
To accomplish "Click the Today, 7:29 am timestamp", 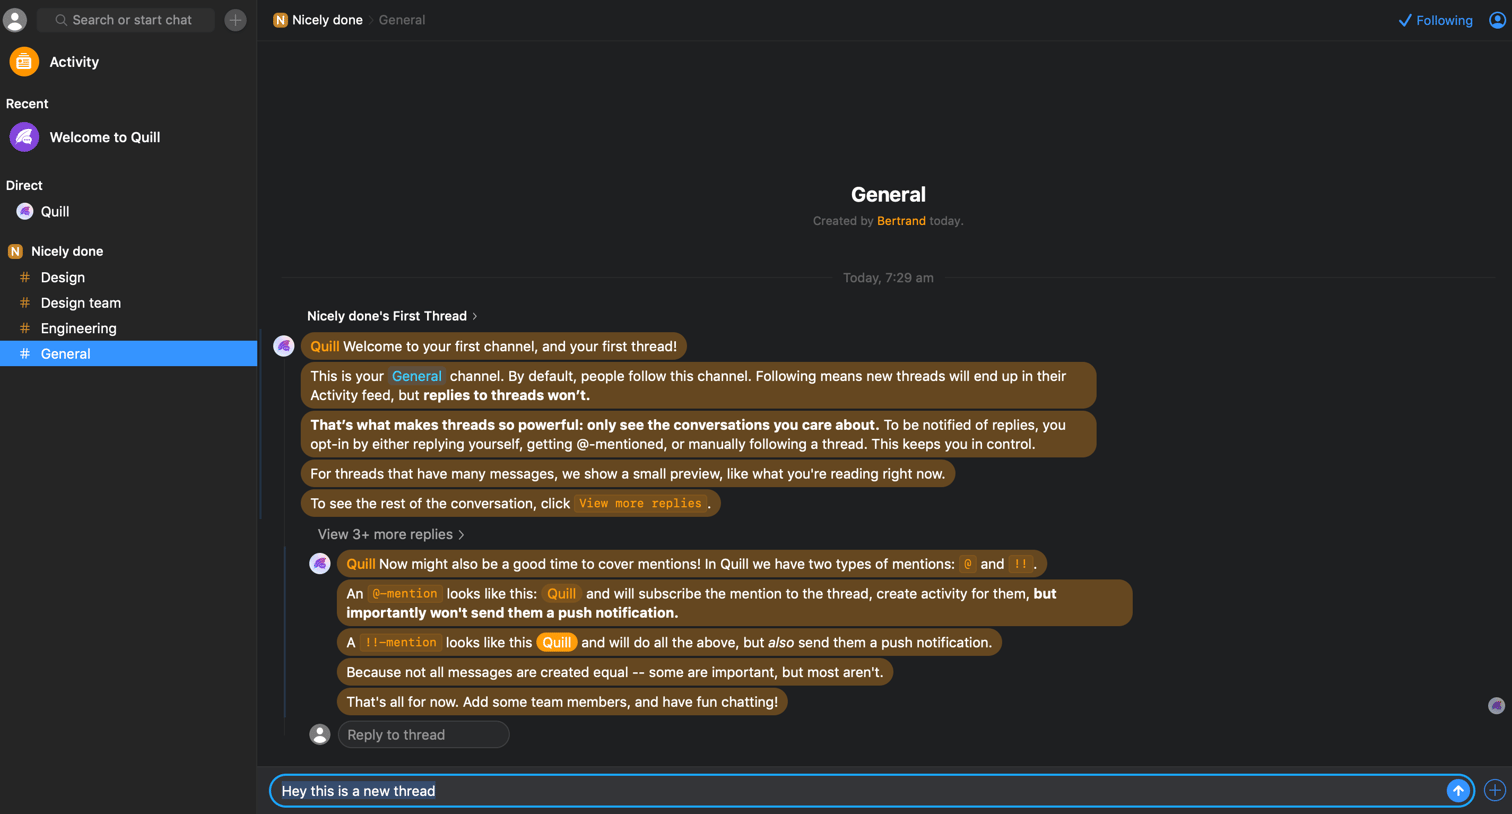I will [x=888, y=278].
